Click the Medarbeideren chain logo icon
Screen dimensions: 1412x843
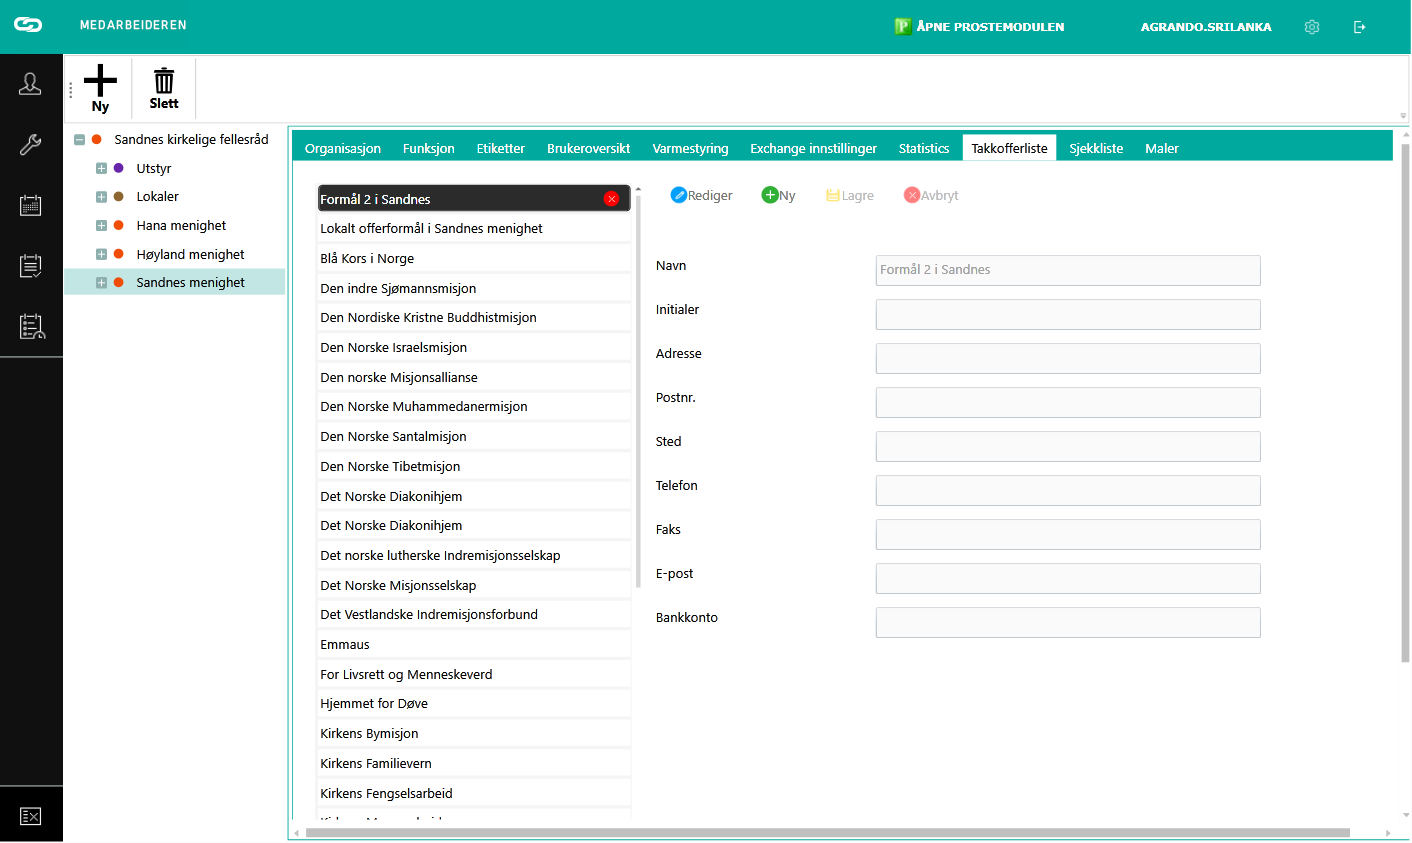(x=28, y=25)
